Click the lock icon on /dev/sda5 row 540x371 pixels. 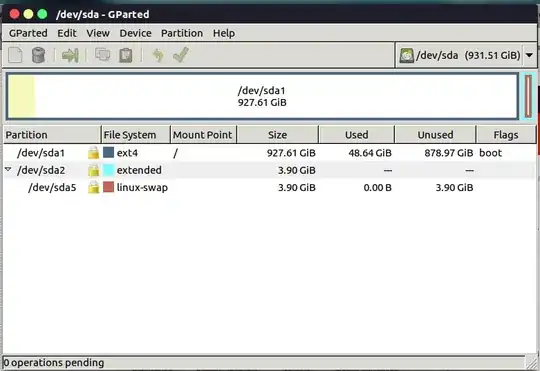coord(93,188)
